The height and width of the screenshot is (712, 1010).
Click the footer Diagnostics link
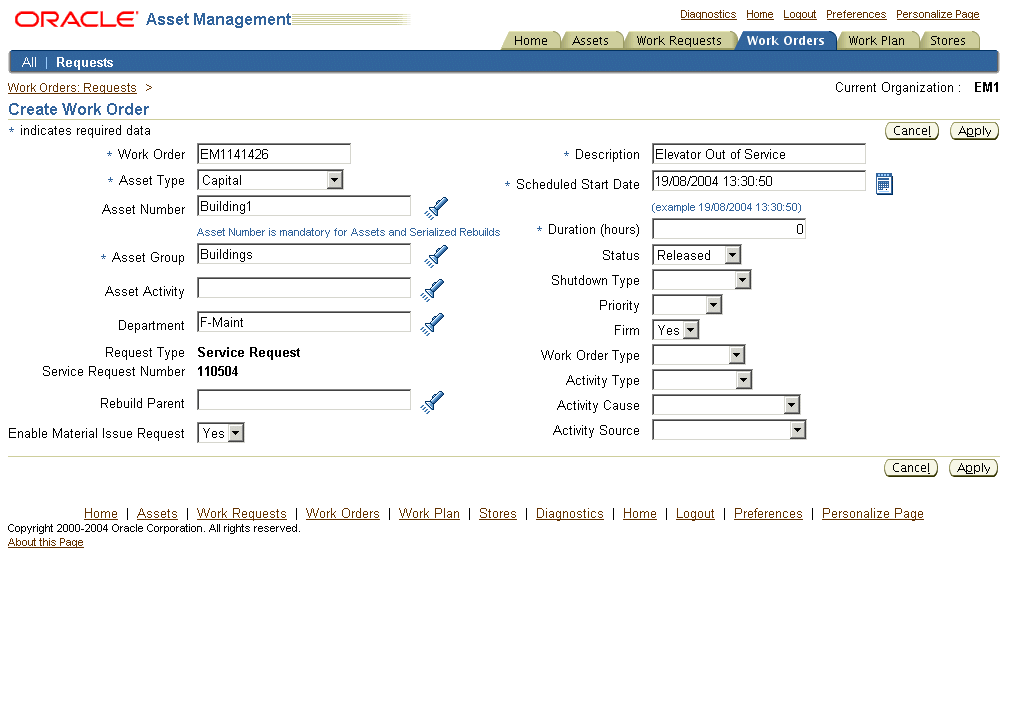tap(569, 514)
